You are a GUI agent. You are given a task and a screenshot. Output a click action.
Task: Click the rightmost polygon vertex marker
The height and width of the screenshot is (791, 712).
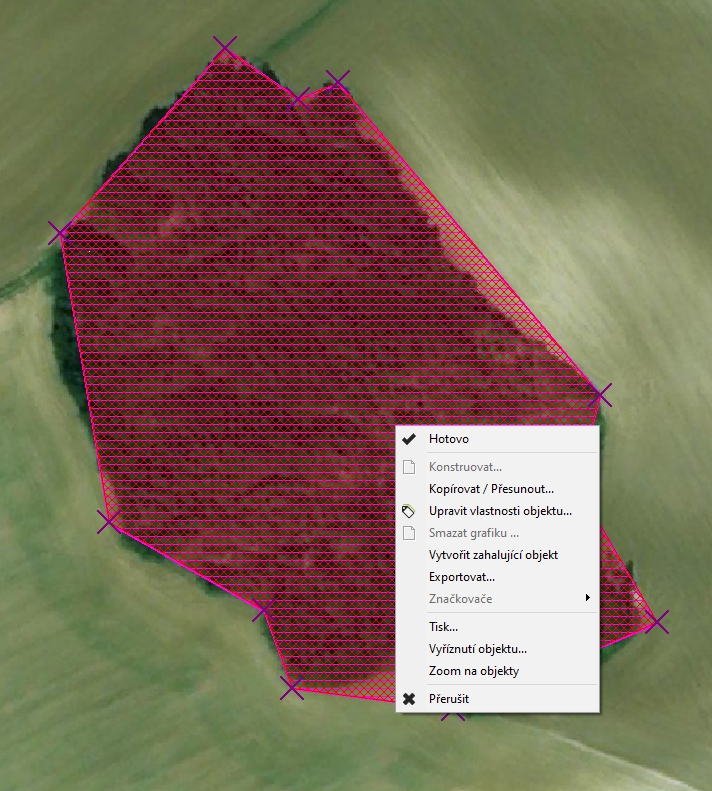tap(657, 622)
